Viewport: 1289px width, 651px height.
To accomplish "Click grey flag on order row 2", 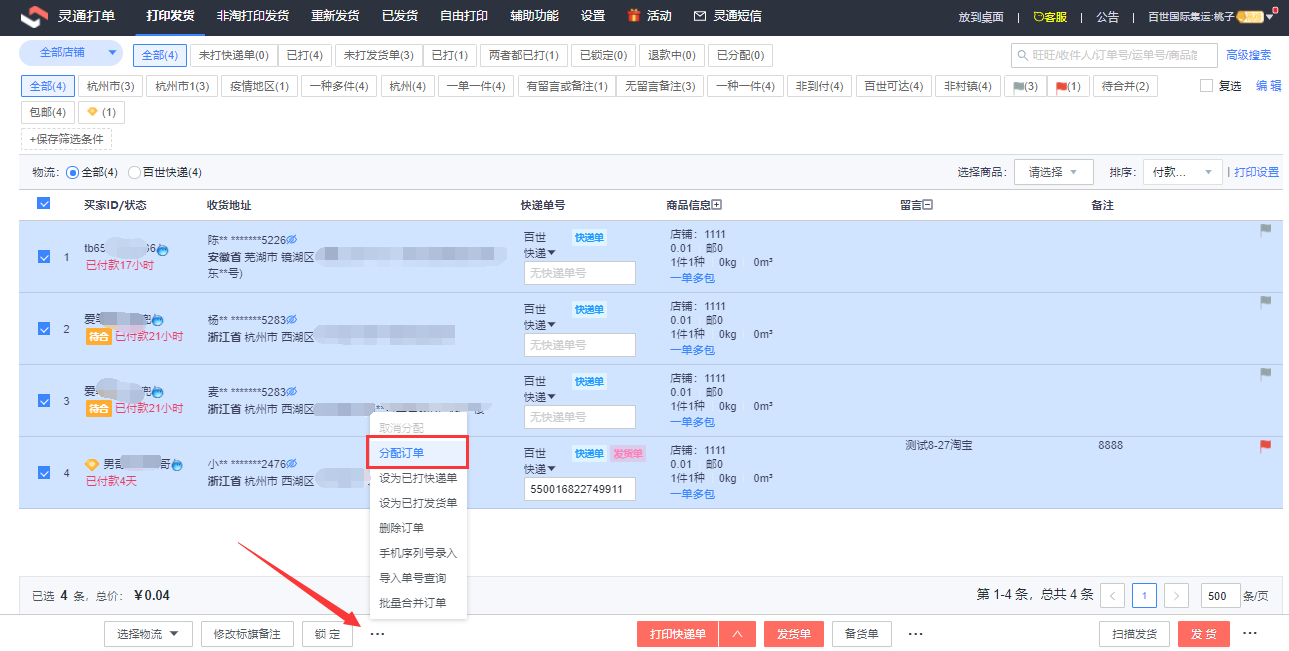I will click(x=1265, y=302).
